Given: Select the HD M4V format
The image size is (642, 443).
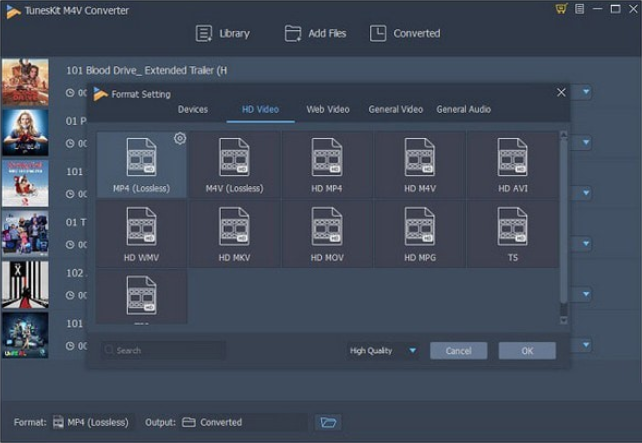Looking at the screenshot, I should tap(420, 165).
